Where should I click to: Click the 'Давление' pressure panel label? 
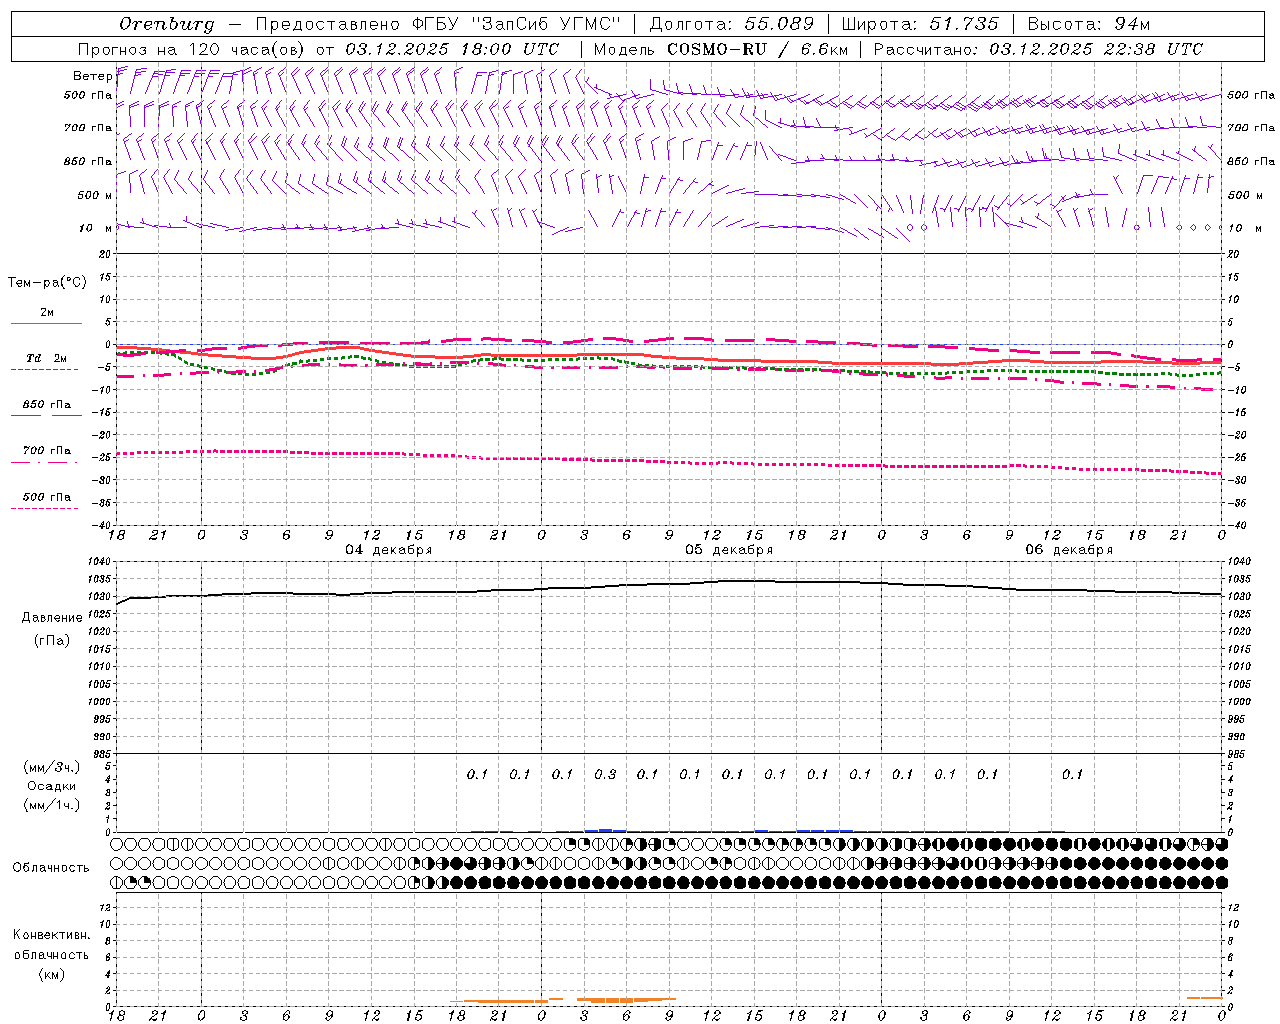(52, 618)
